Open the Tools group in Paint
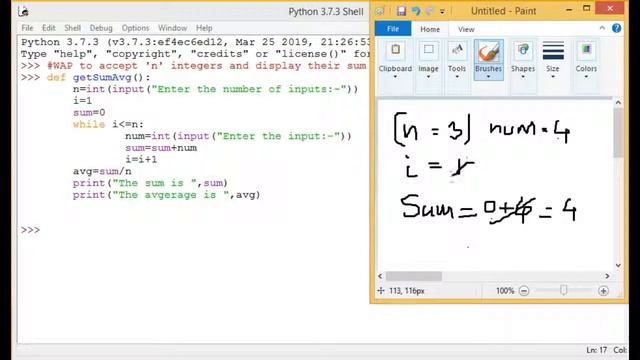Image resolution: width=640 pixels, height=360 pixels. 457,60
